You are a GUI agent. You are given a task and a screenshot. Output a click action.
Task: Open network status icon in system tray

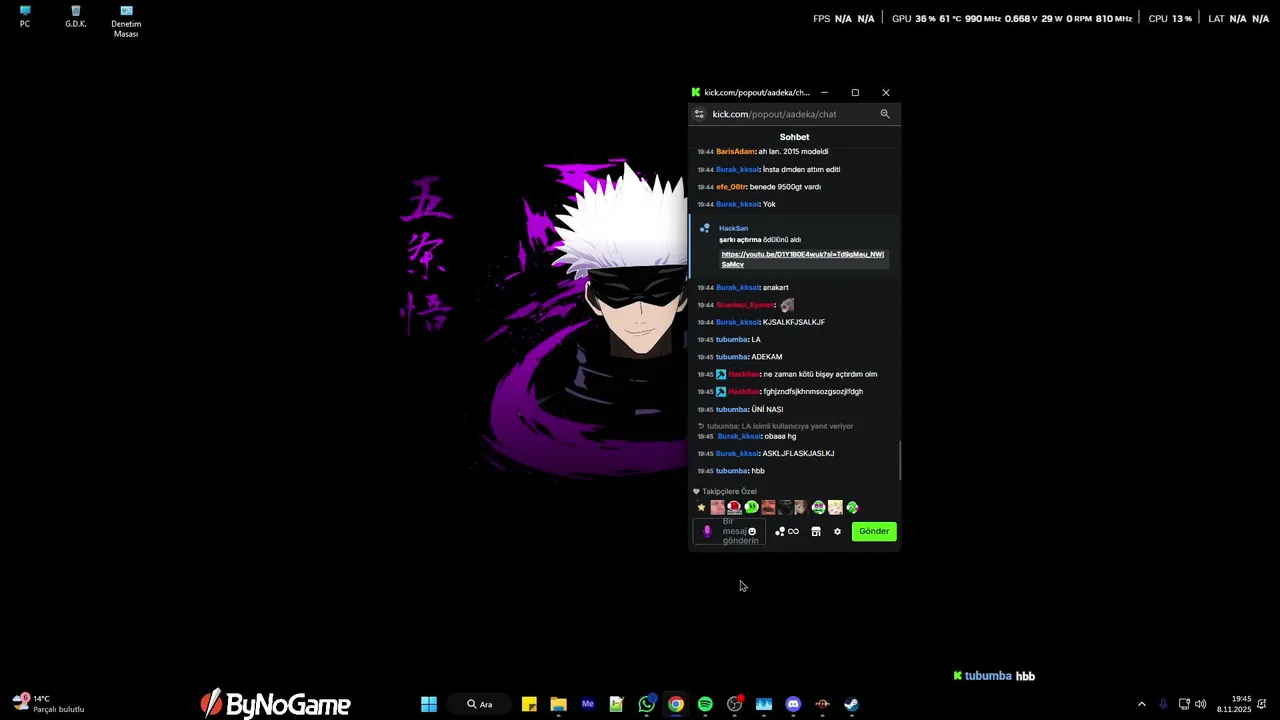tap(1184, 704)
